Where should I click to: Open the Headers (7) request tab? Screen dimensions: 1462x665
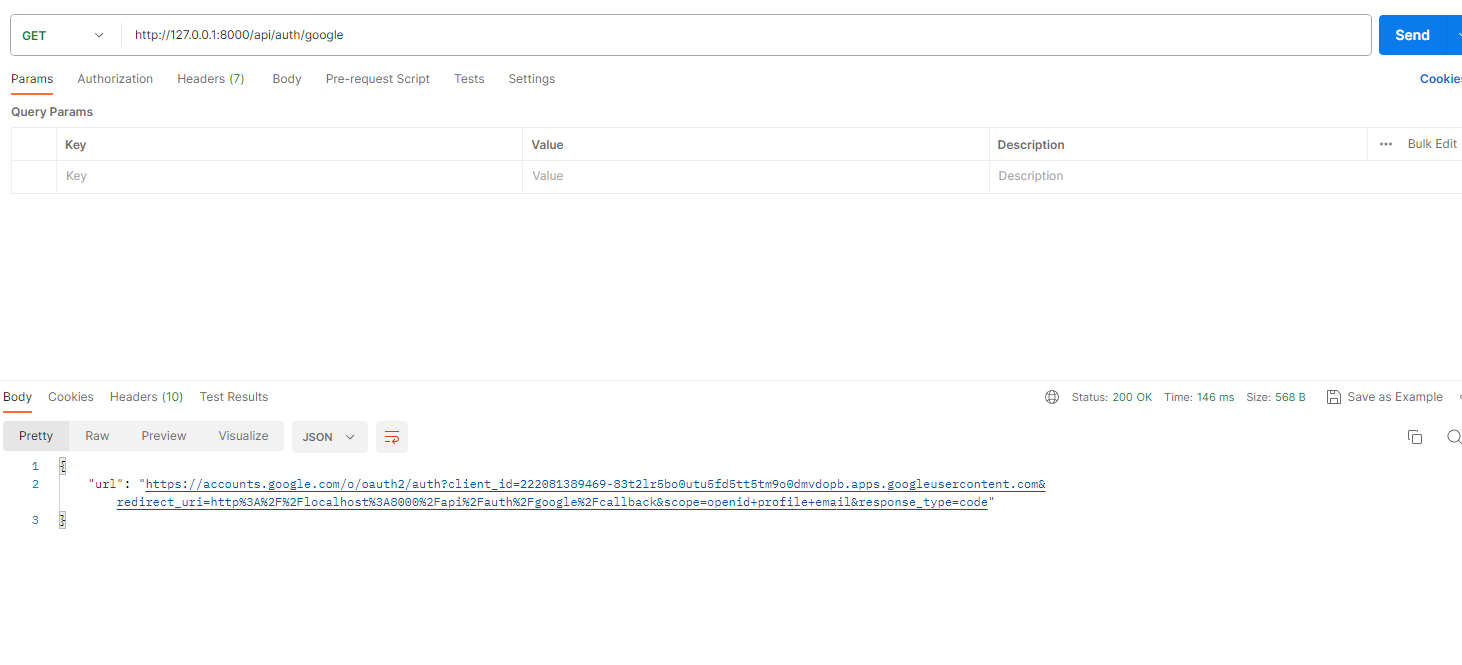pyautogui.click(x=211, y=79)
